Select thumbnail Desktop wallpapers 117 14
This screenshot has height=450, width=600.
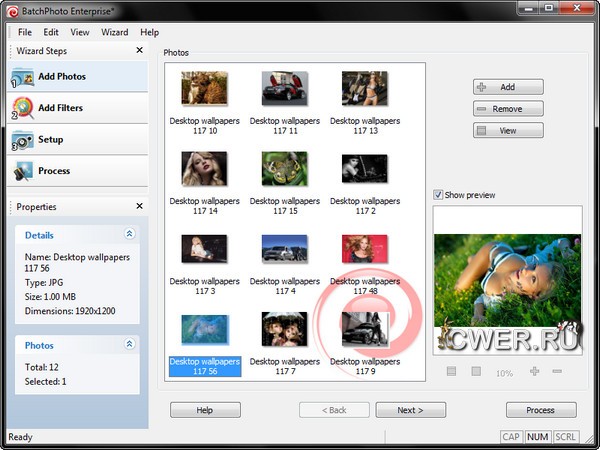tap(204, 169)
